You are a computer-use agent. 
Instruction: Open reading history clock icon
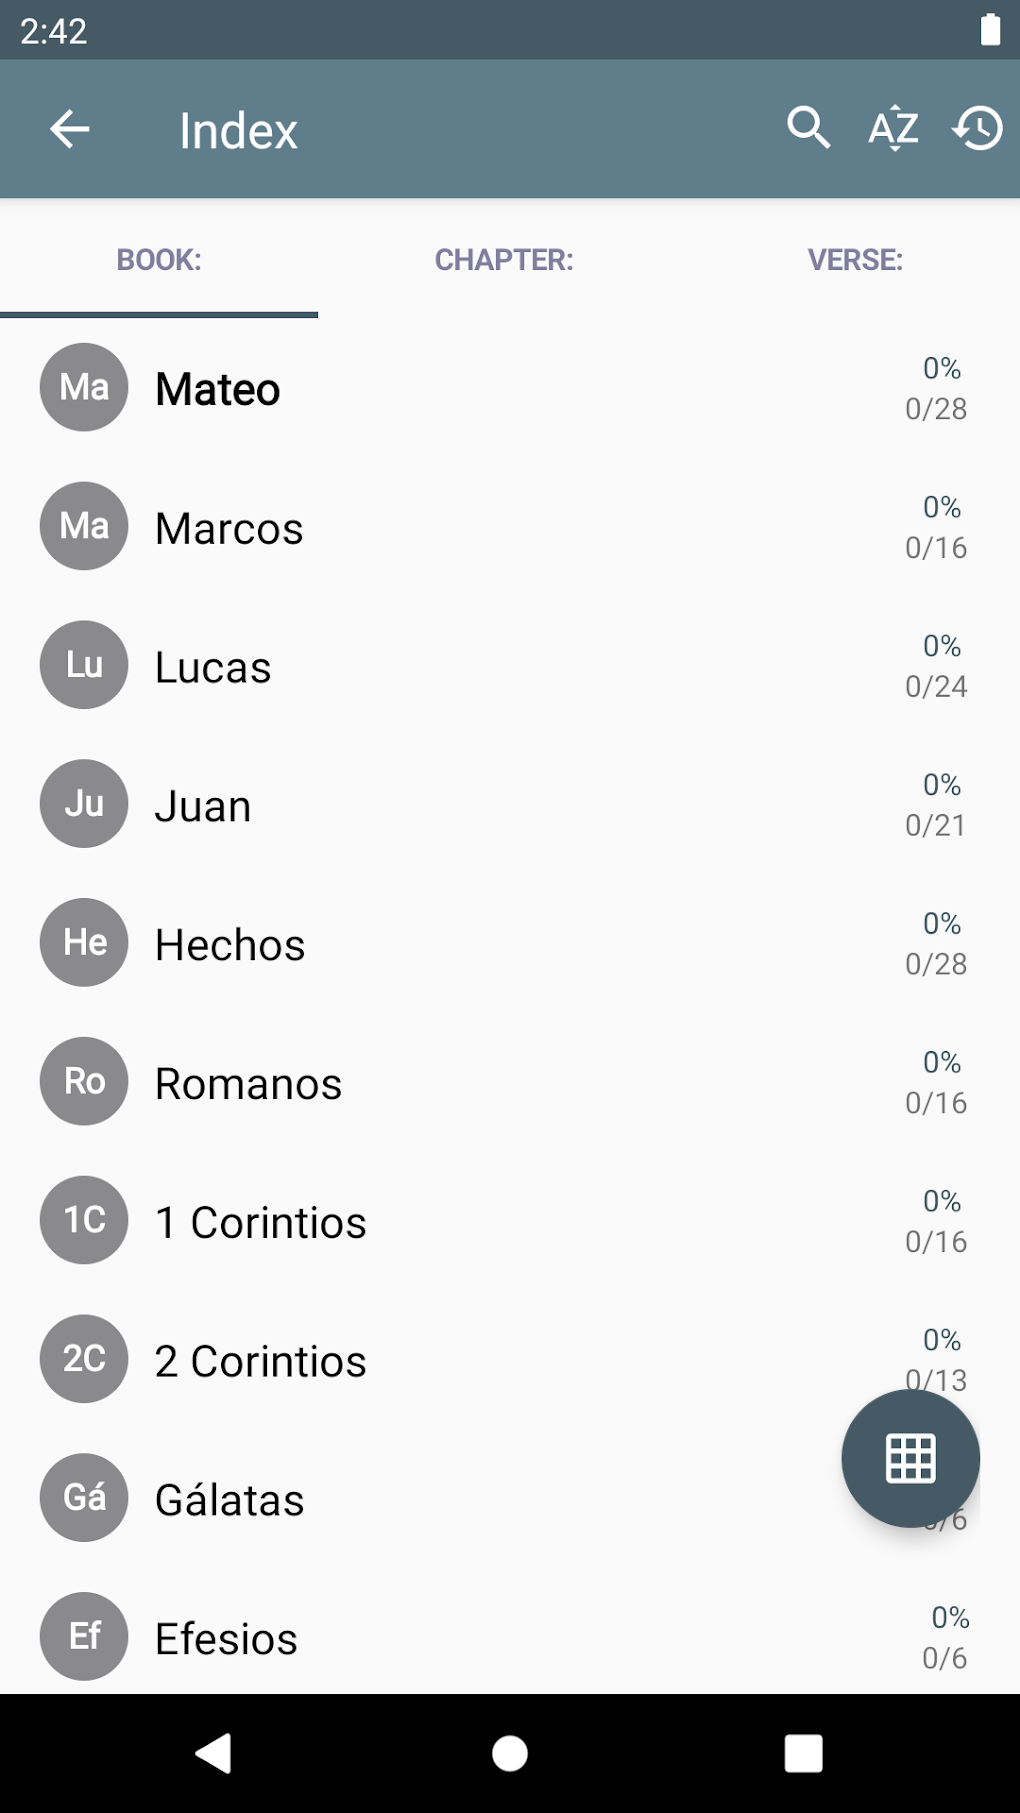(x=977, y=128)
